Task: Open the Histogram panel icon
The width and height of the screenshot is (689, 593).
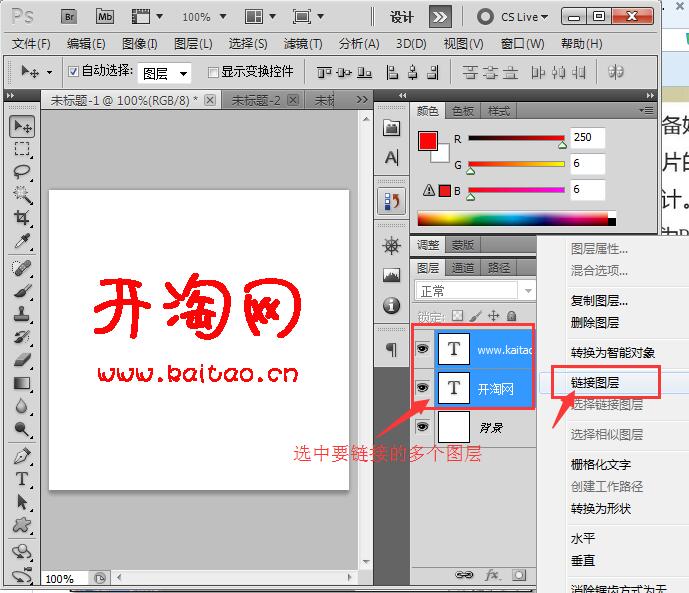Action: pyautogui.click(x=392, y=275)
